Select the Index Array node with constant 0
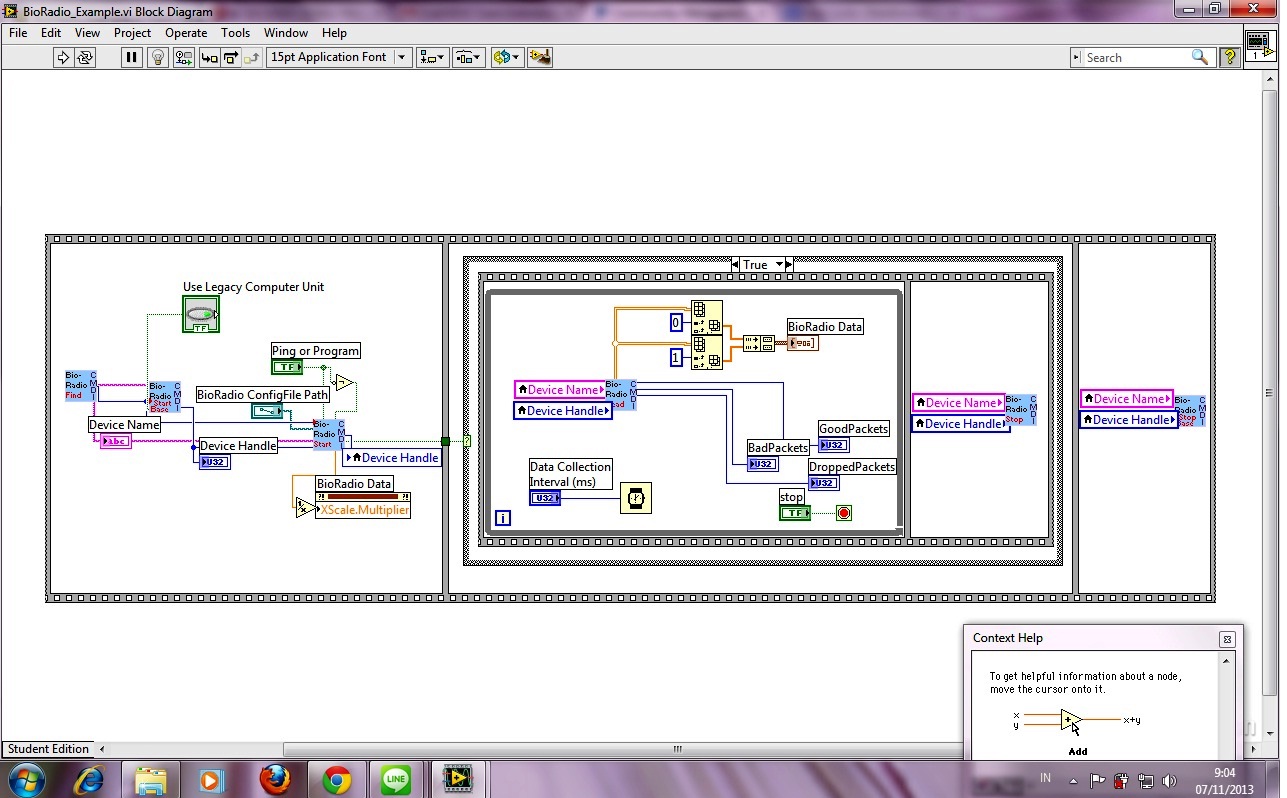 pyautogui.click(x=707, y=317)
